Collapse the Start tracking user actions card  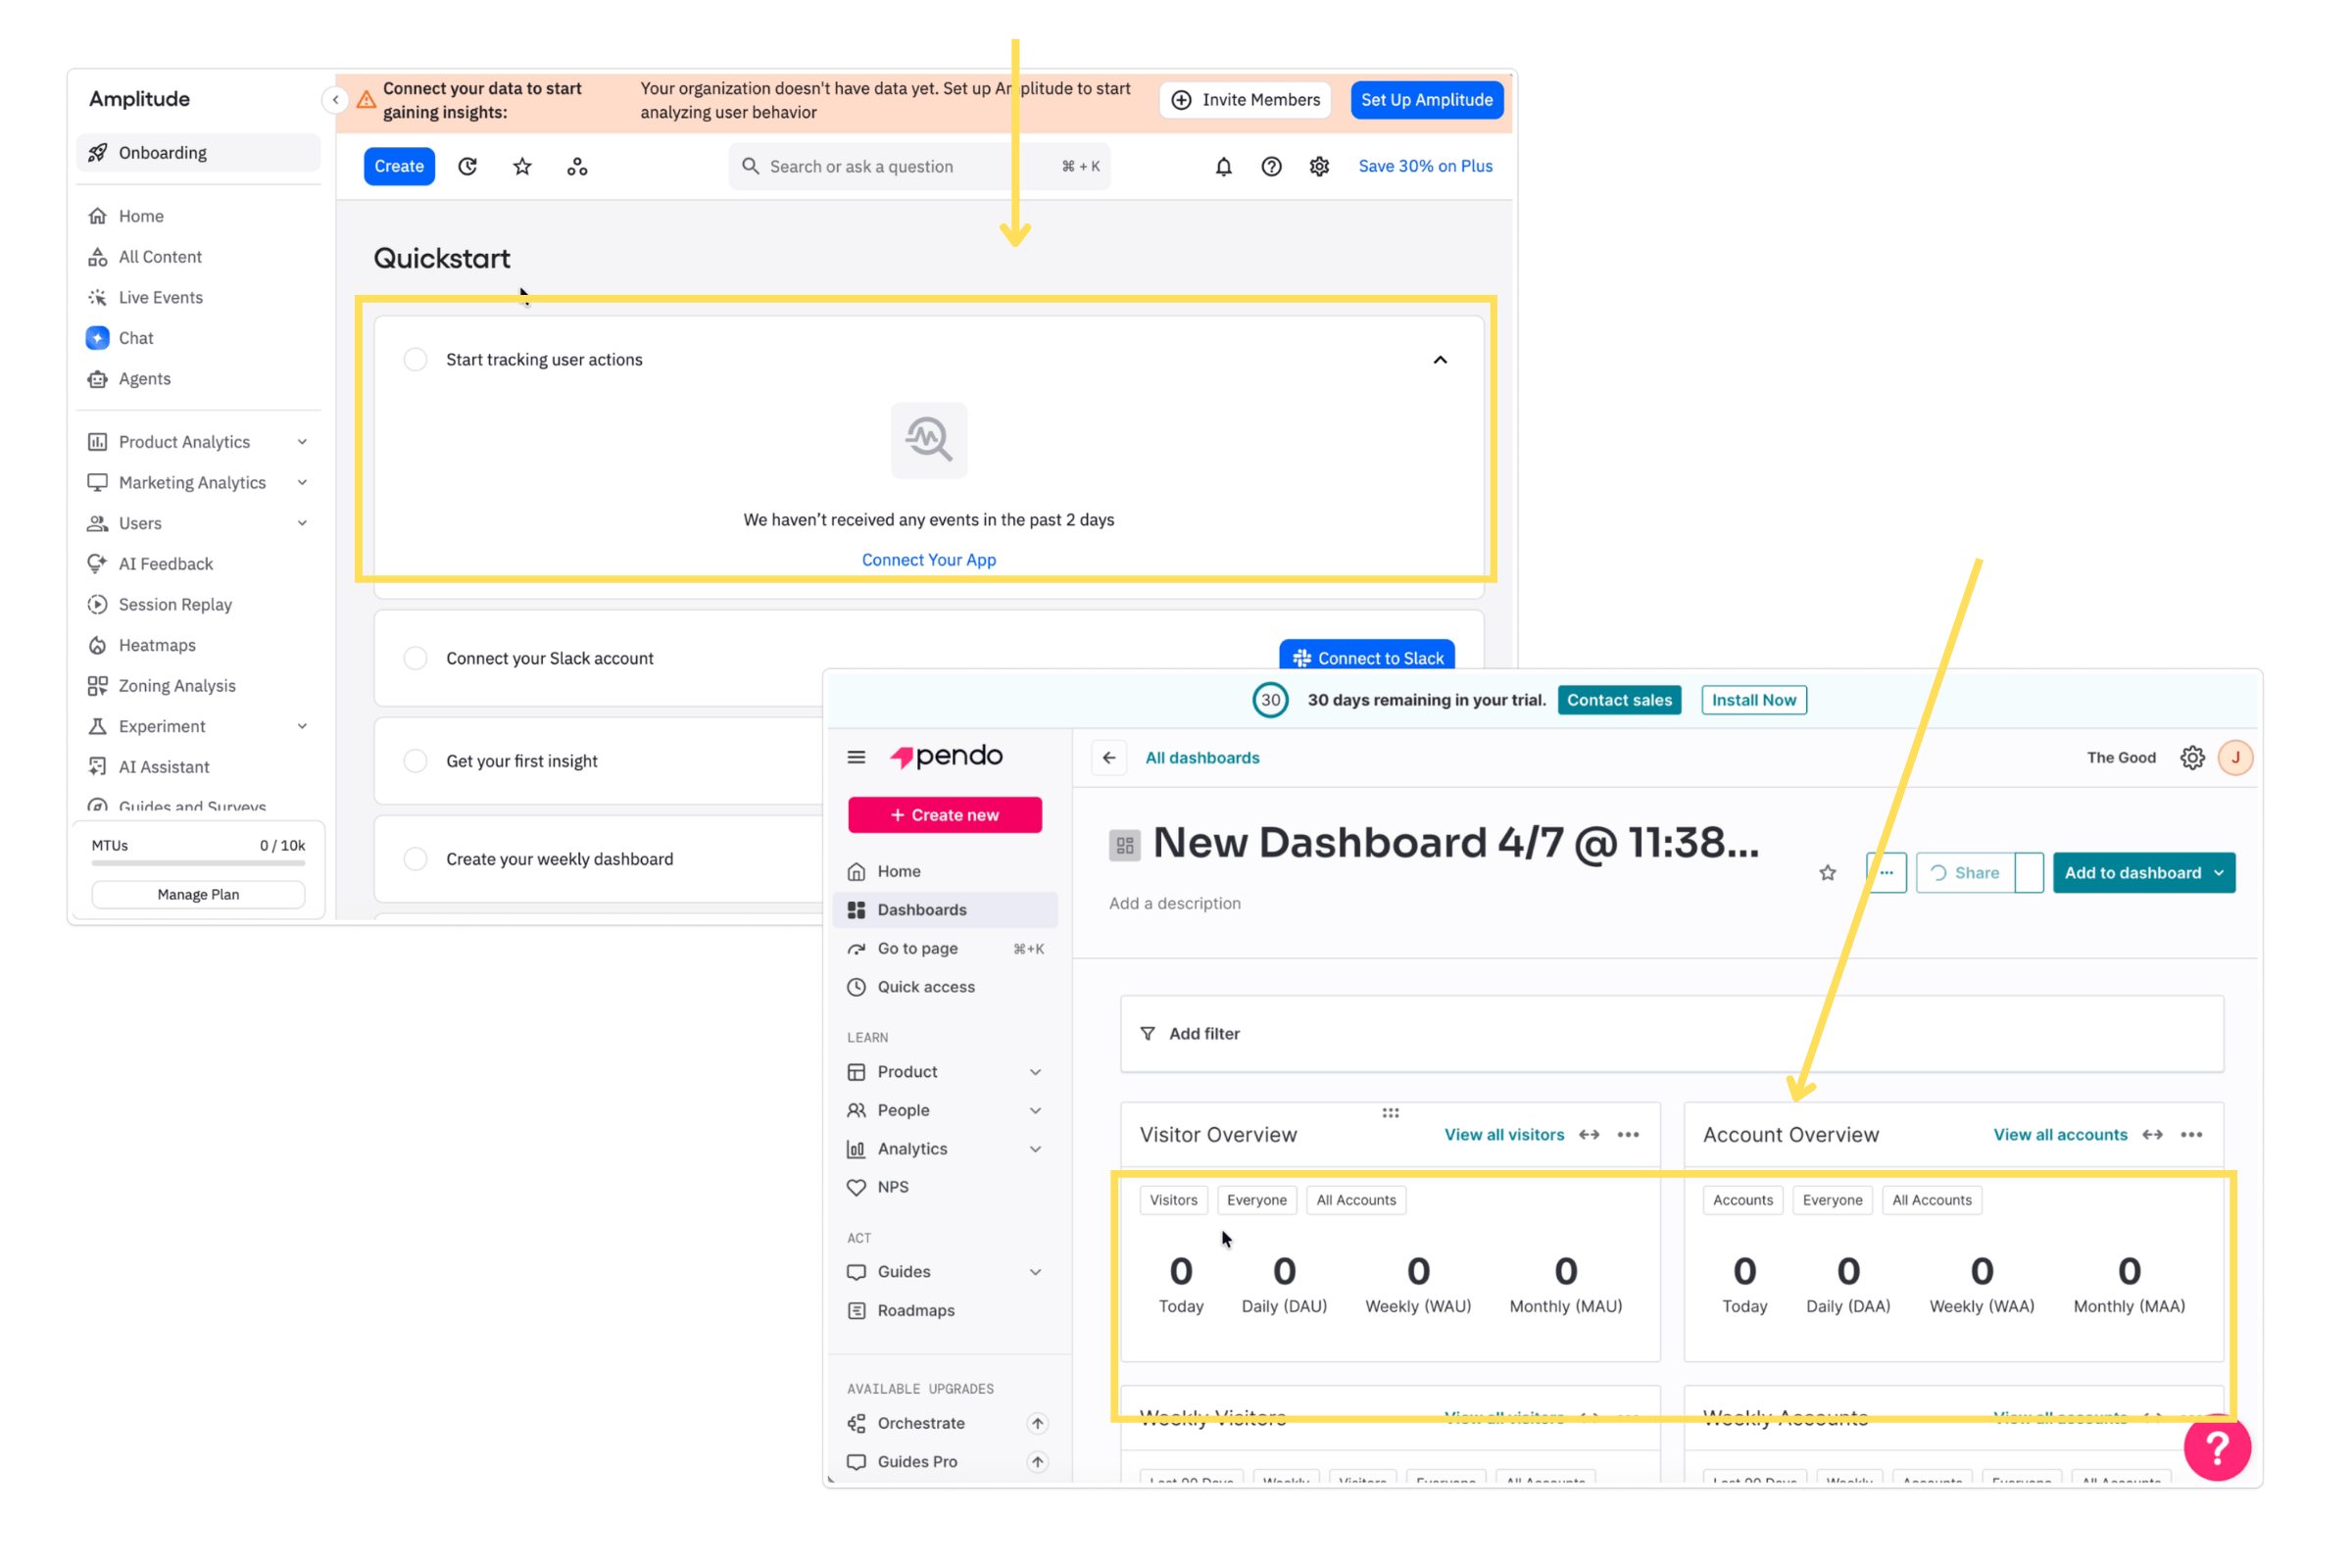[x=1440, y=360]
